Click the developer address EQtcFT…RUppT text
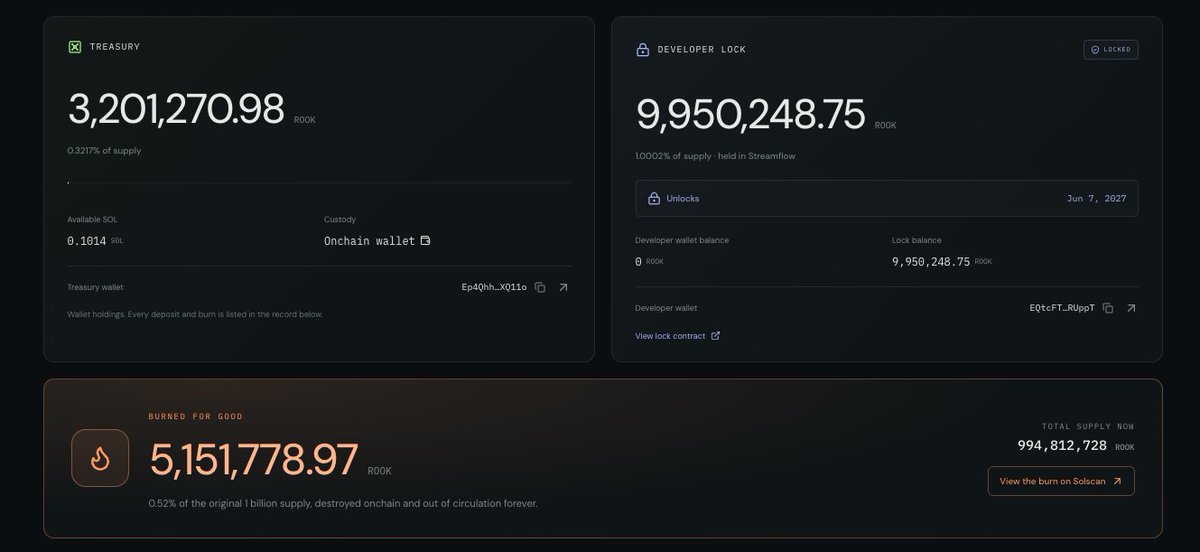1200x552 pixels. [1062, 308]
